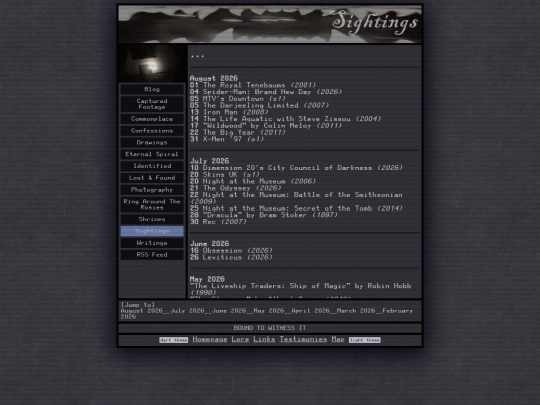This screenshot has width=540, height=405.
Task: Open the Photography section
Action: pyautogui.click(x=152, y=190)
